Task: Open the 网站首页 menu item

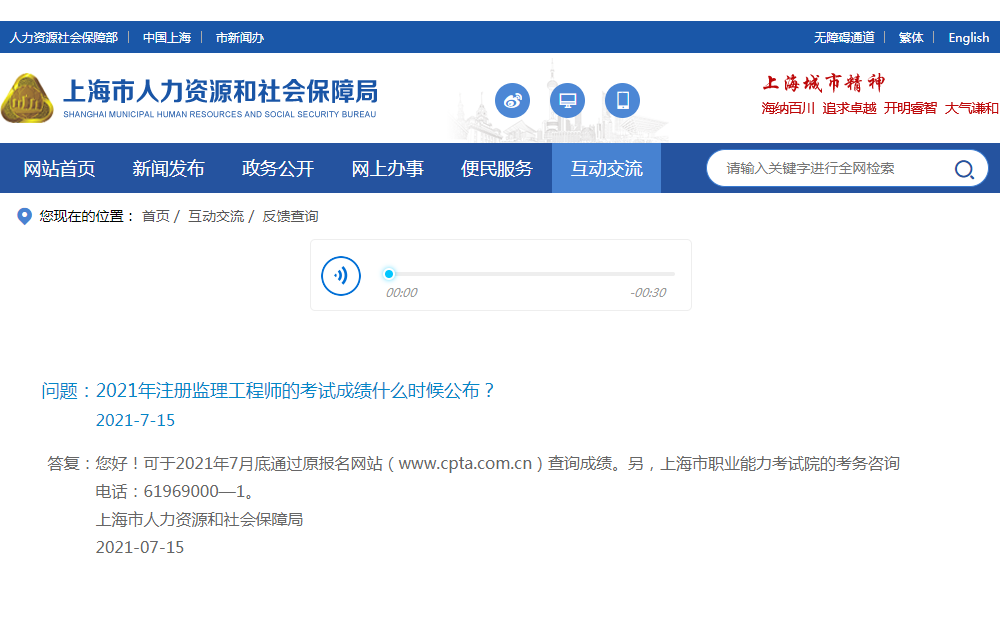Action: coord(59,169)
